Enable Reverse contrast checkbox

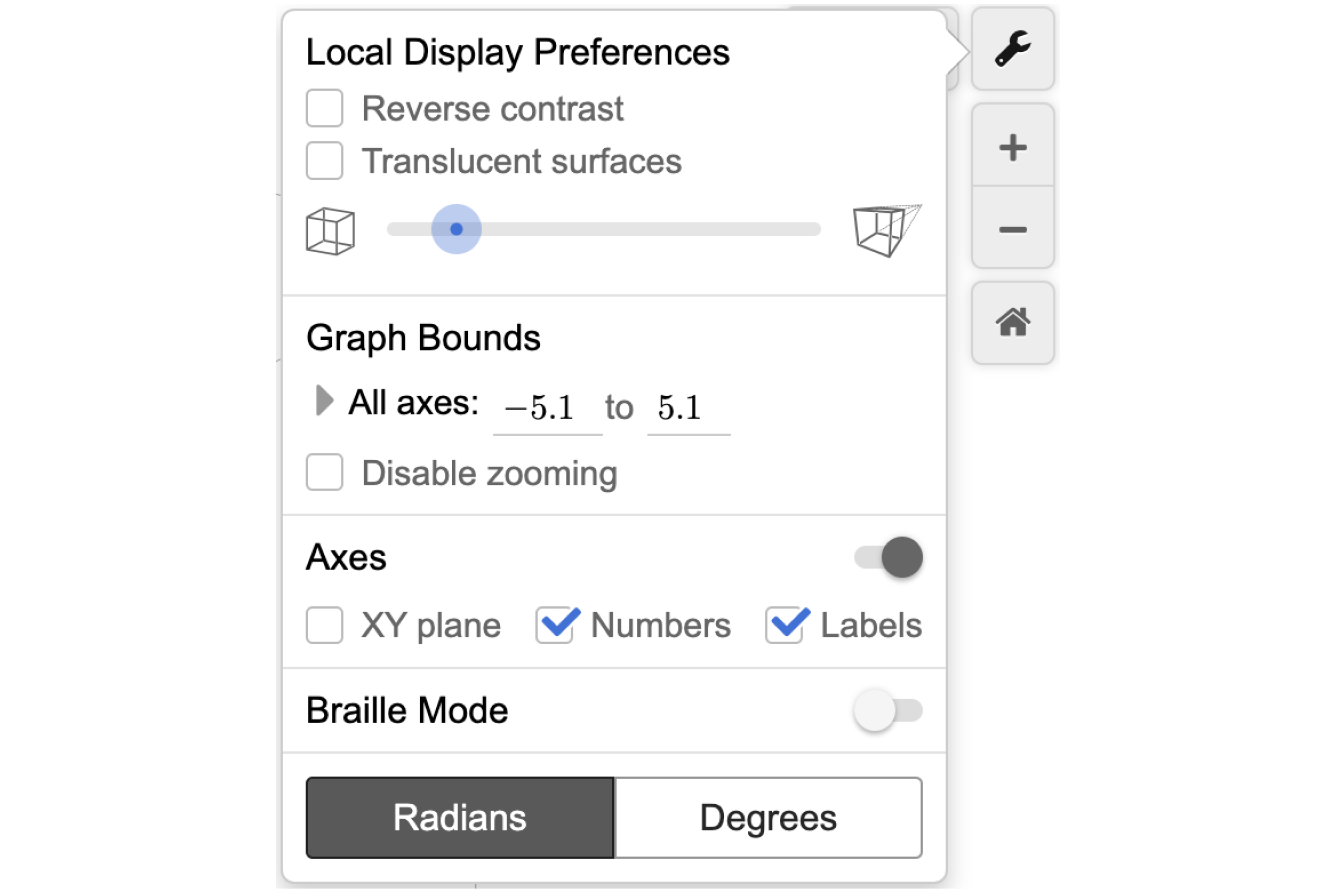pyautogui.click(x=325, y=108)
